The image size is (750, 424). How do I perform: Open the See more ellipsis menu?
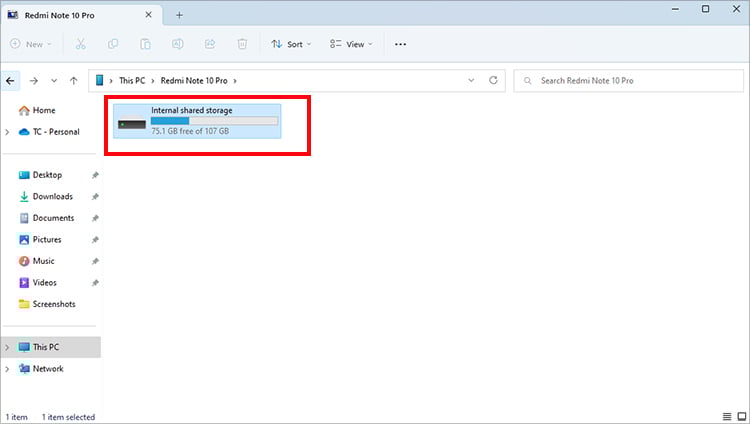coord(401,44)
